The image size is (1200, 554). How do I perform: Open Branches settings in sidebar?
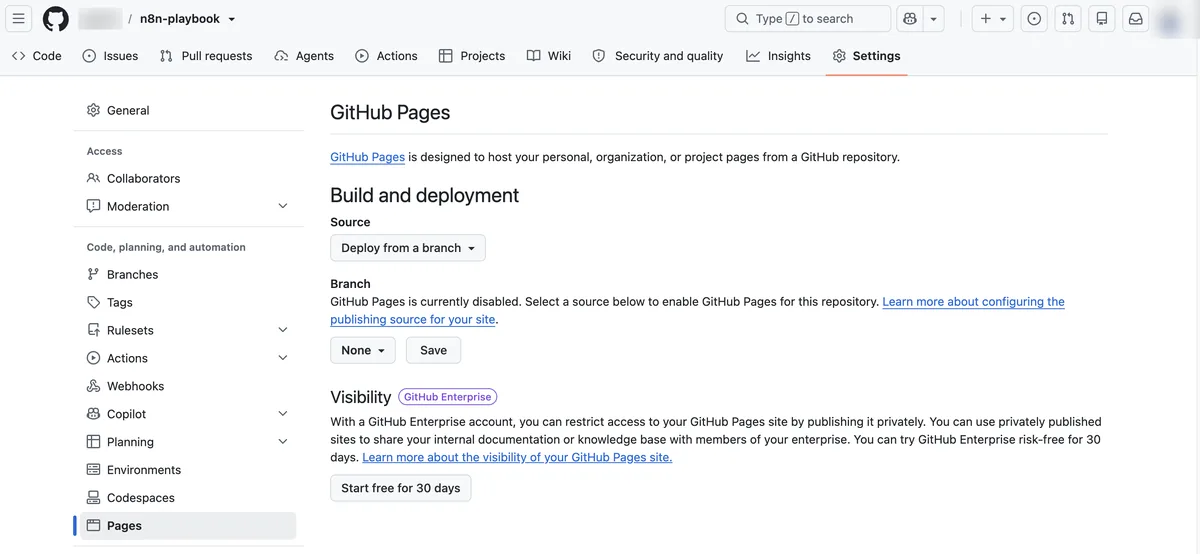[x=188, y=274]
